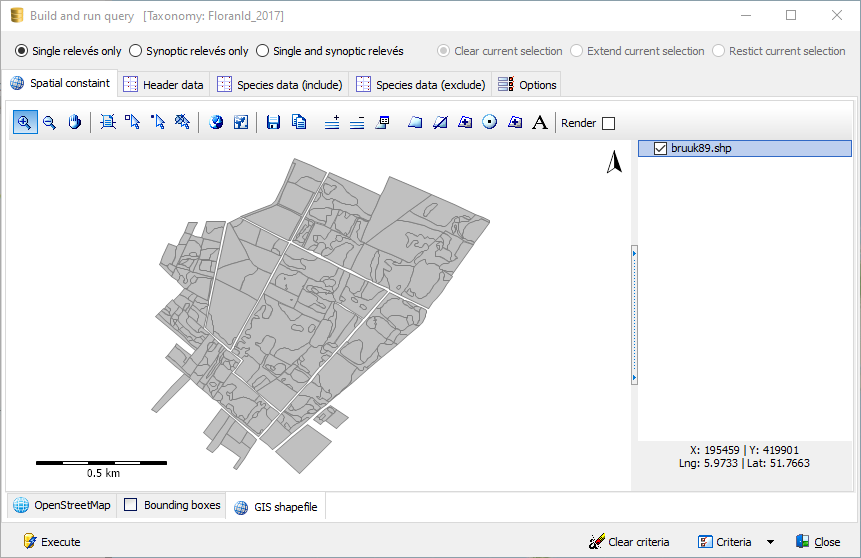Select the zoom in tool

pos(24,122)
